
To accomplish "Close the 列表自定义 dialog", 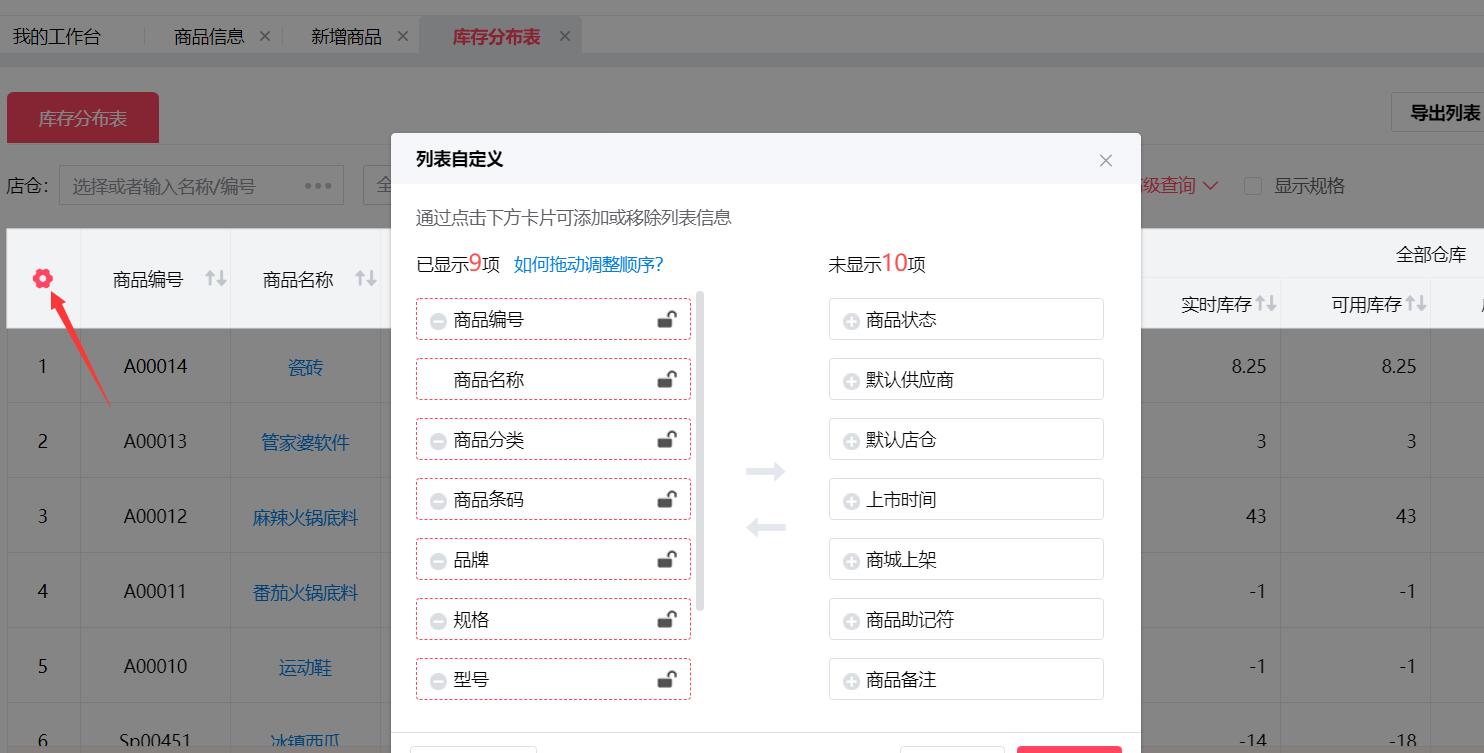I will point(1105,160).
